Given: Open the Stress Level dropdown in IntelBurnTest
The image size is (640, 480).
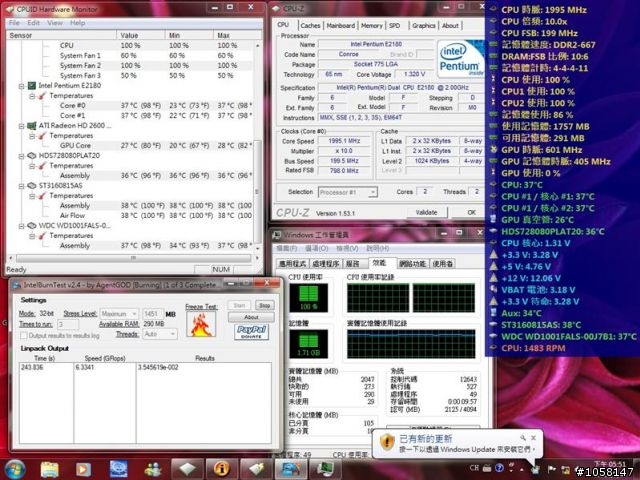Looking at the screenshot, I should (x=119, y=314).
